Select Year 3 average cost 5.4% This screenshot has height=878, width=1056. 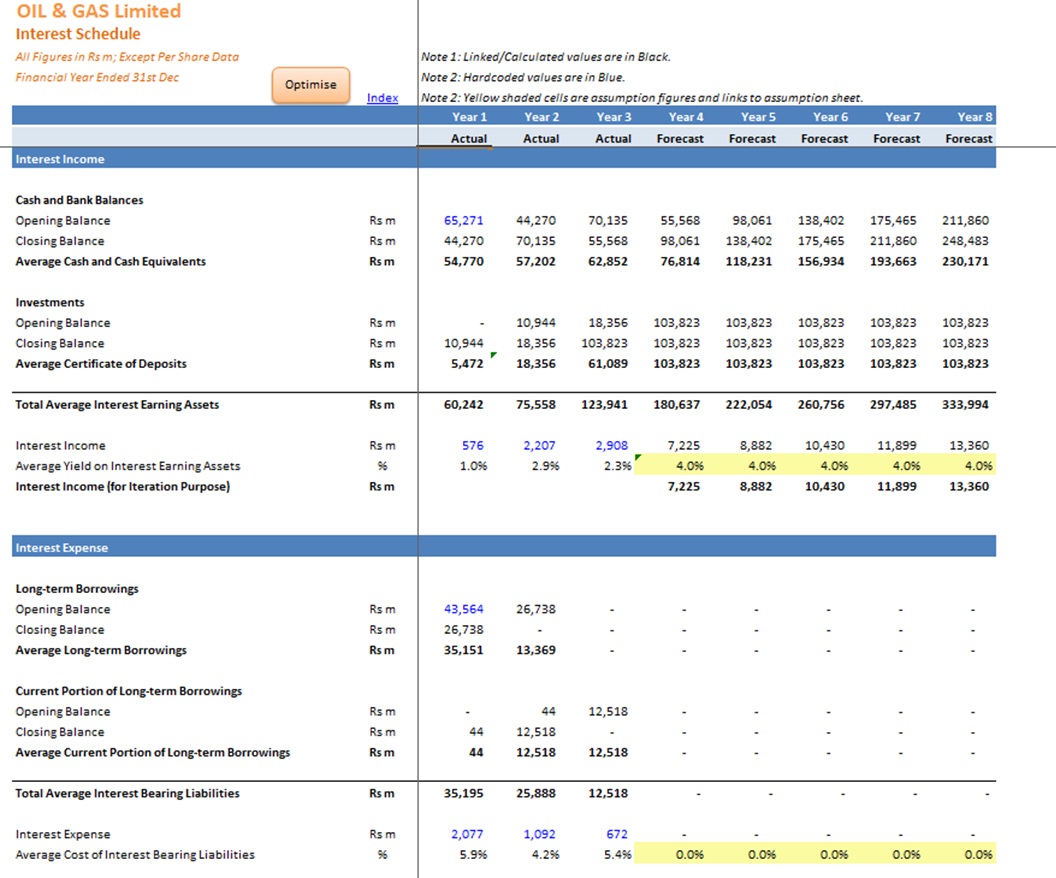click(x=617, y=854)
